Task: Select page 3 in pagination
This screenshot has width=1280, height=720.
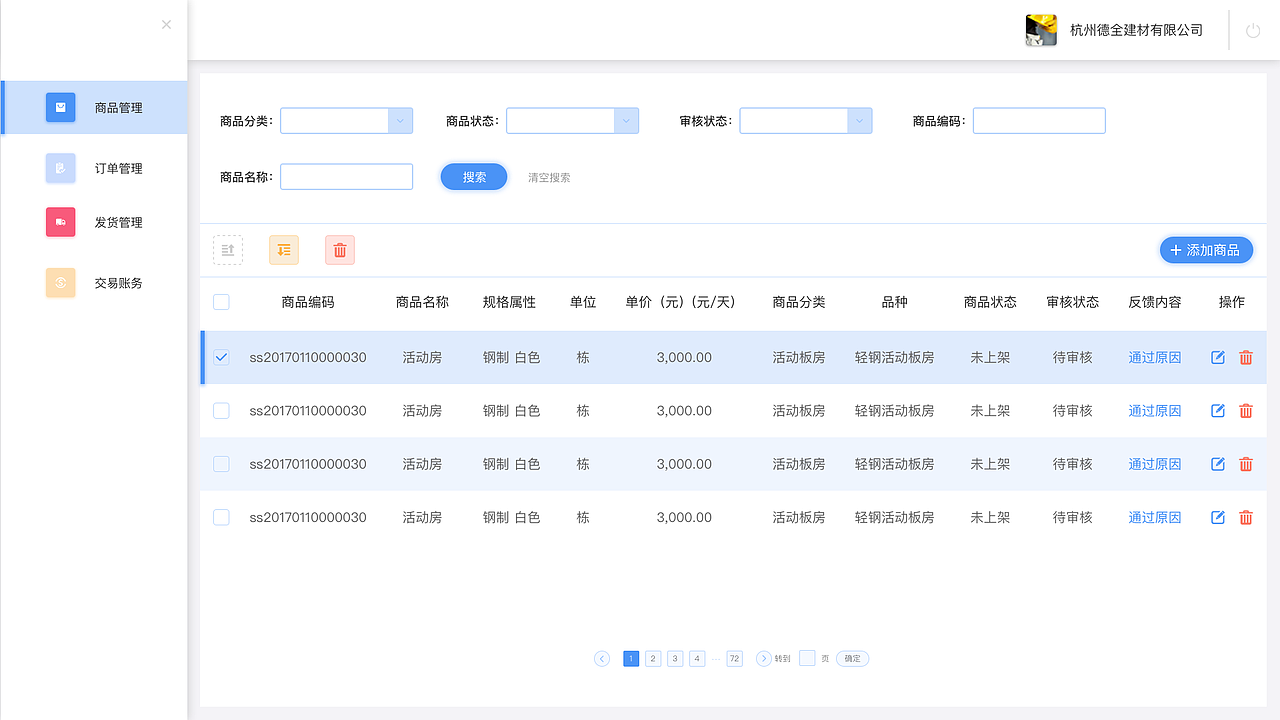Action: click(675, 659)
